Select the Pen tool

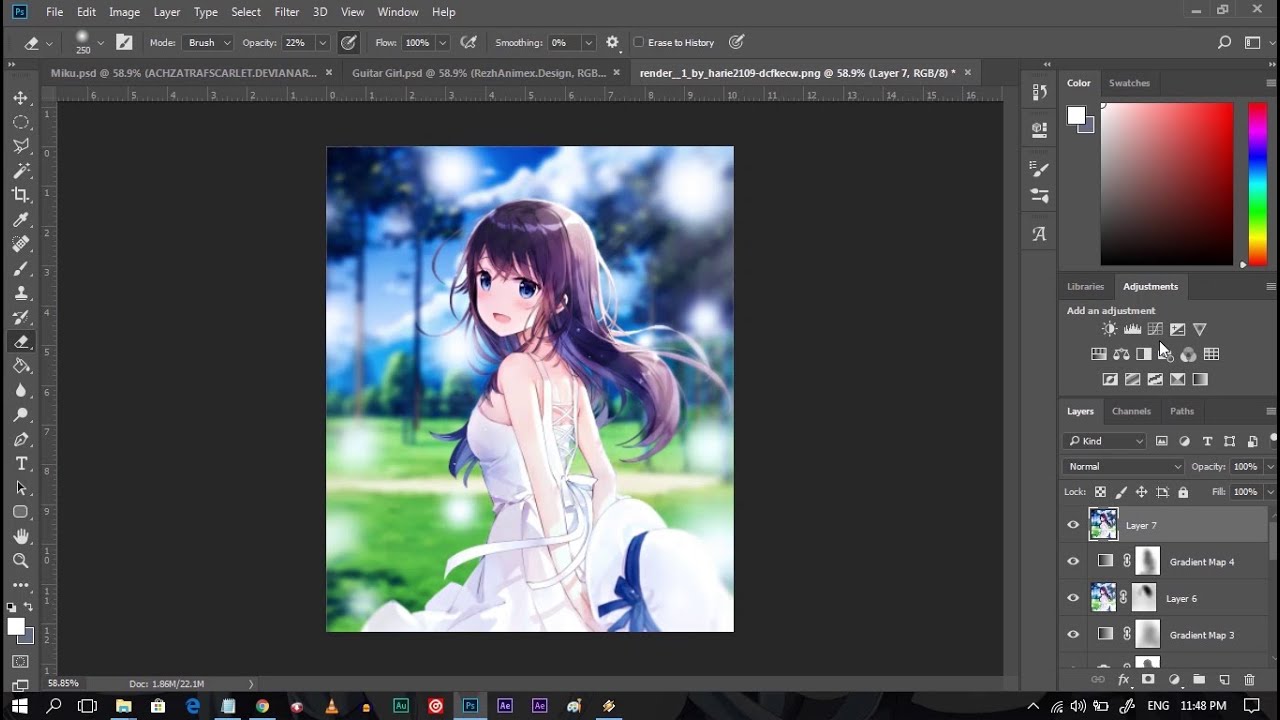(20, 439)
